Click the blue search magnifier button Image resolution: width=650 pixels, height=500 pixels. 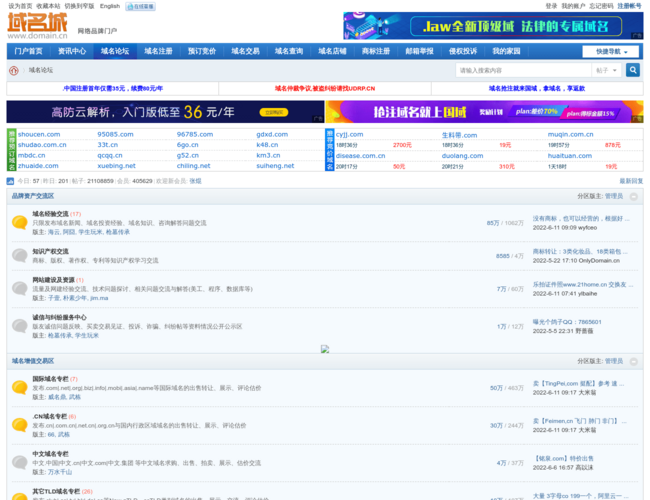pyautogui.click(x=632, y=71)
